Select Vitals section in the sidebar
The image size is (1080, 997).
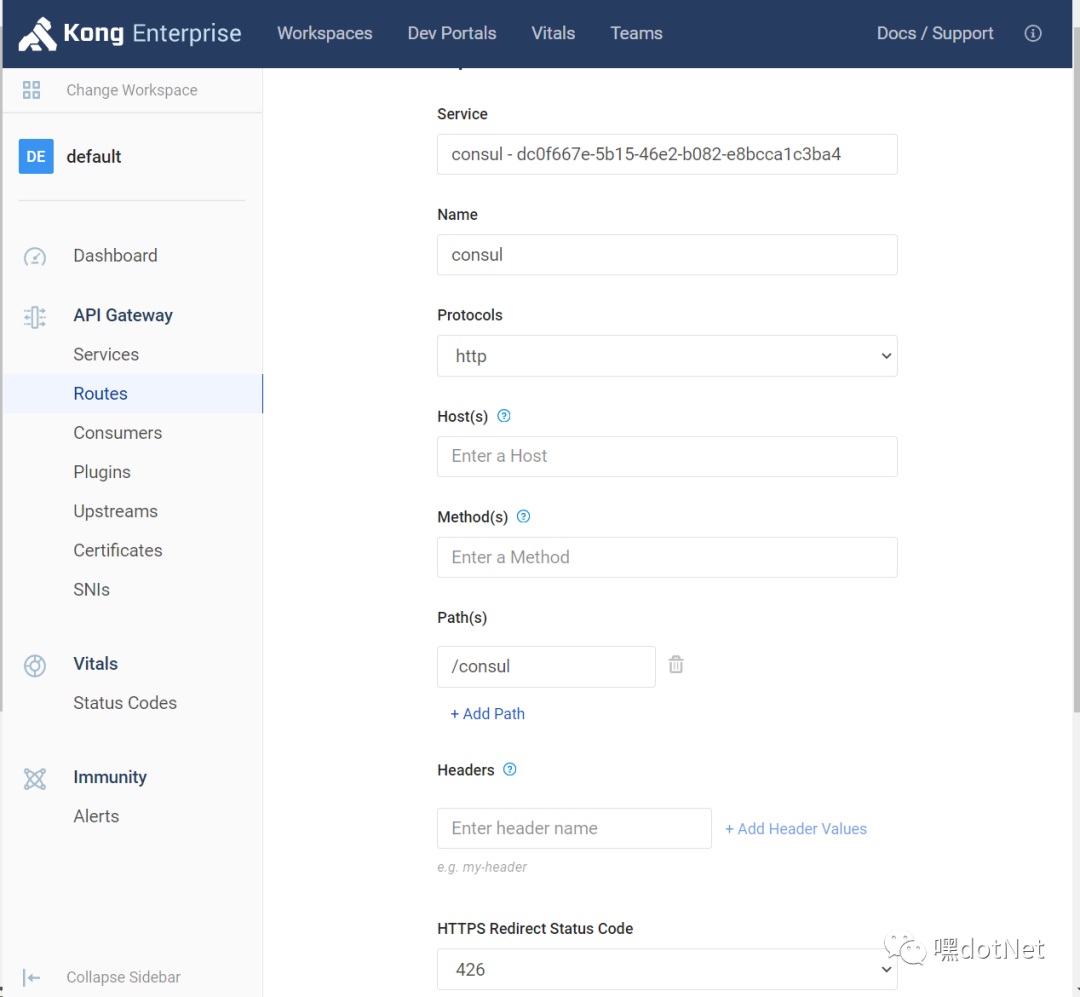click(96, 664)
